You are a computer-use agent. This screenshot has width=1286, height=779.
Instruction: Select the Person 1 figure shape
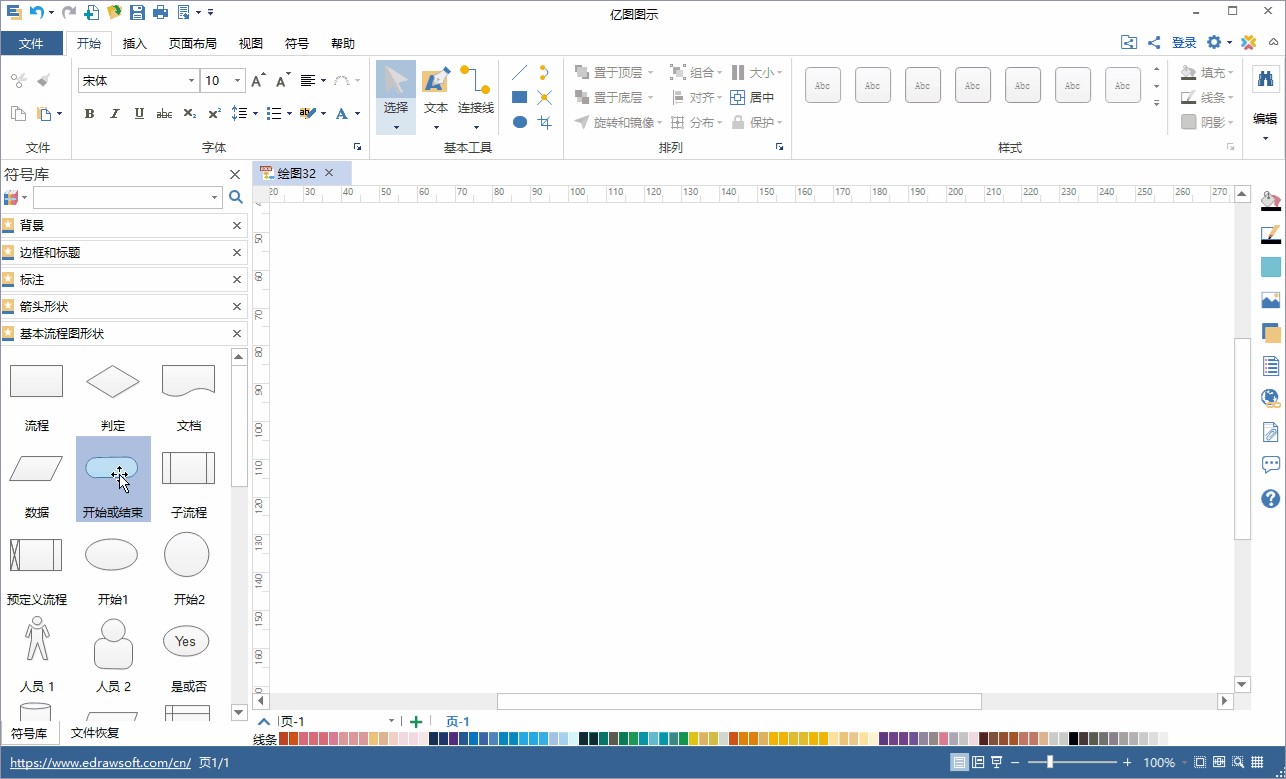37,641
